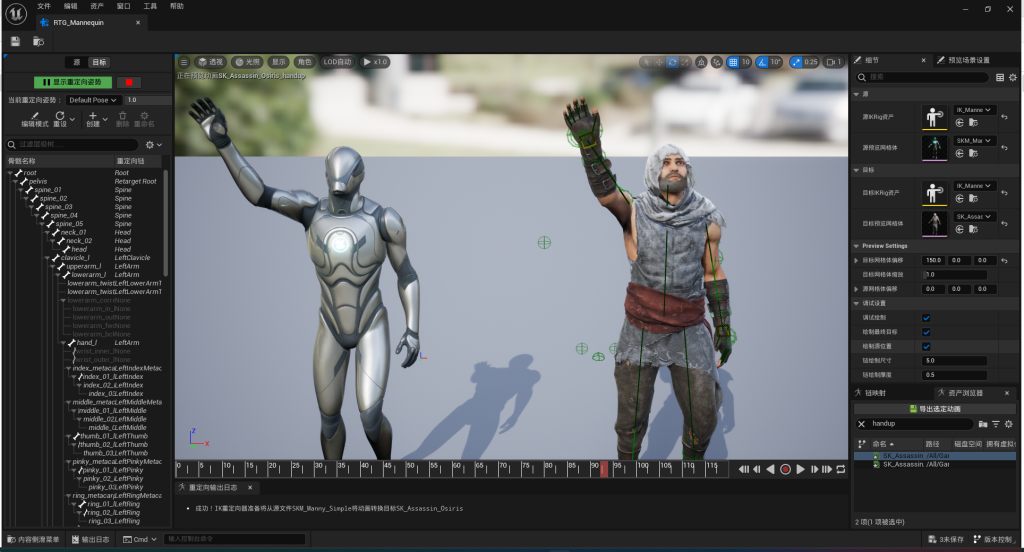Reset 源IKRig资产 to default arrow
This screenshot has height=552, width=1024.
(x=1004, y=117)
